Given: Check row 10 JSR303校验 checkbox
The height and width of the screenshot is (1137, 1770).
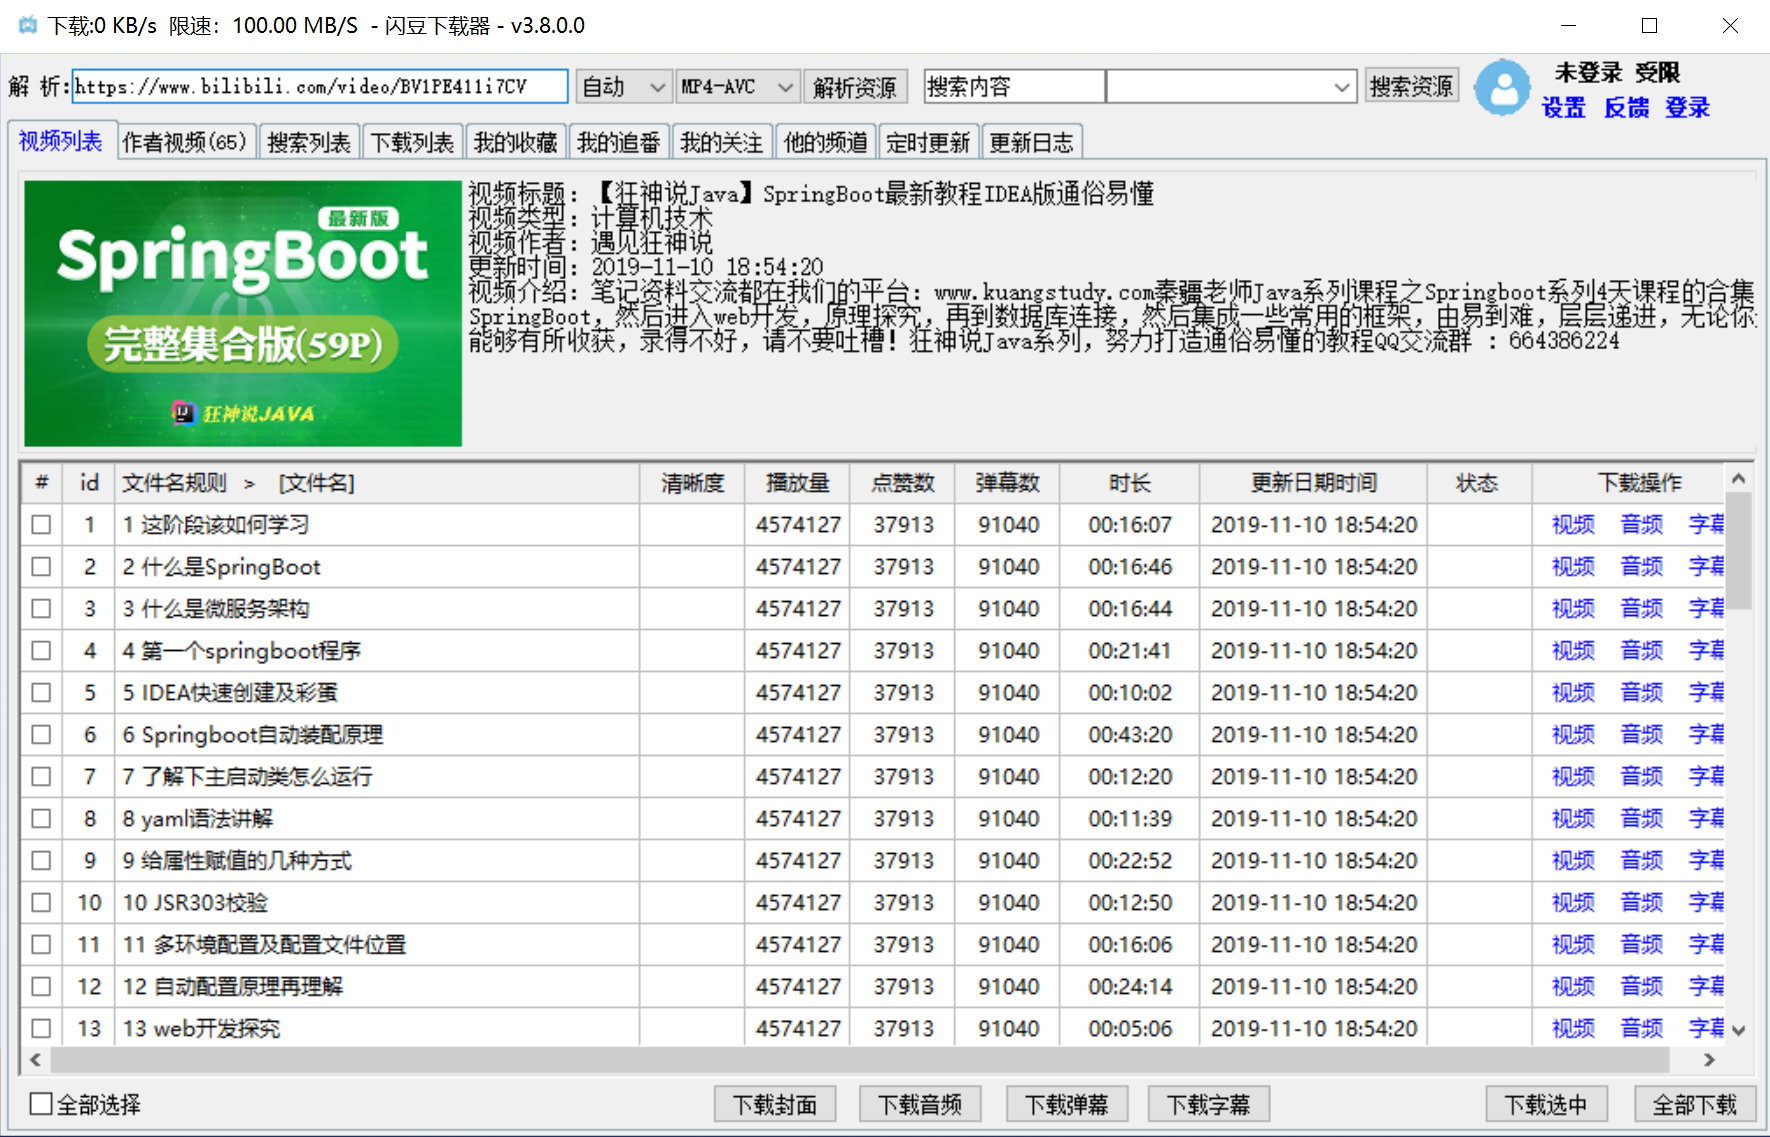Looking at the screenshot, I should tap(41, 902).
